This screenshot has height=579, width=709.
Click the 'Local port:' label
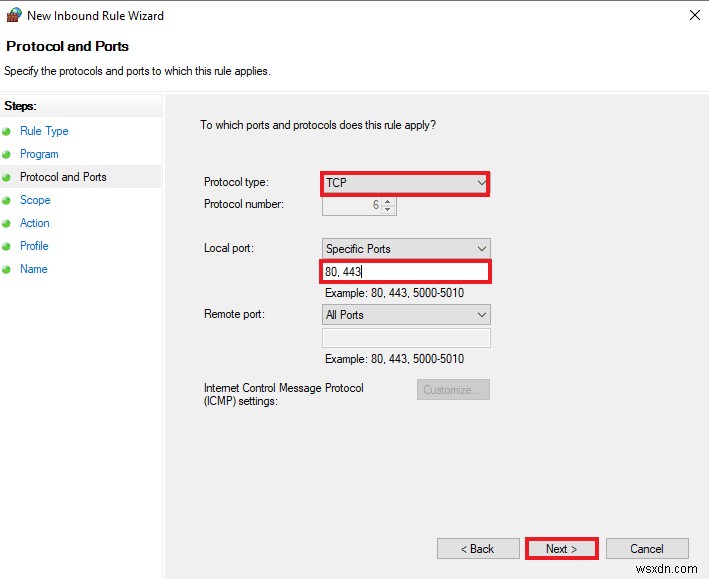point(229,248)
